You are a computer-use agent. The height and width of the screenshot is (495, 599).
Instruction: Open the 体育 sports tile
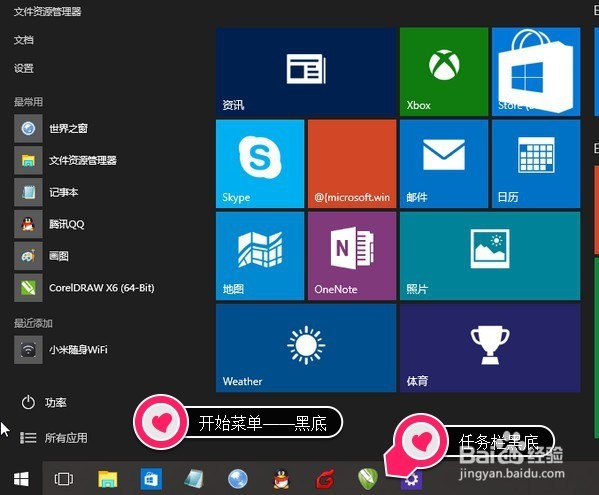[490, 348]
